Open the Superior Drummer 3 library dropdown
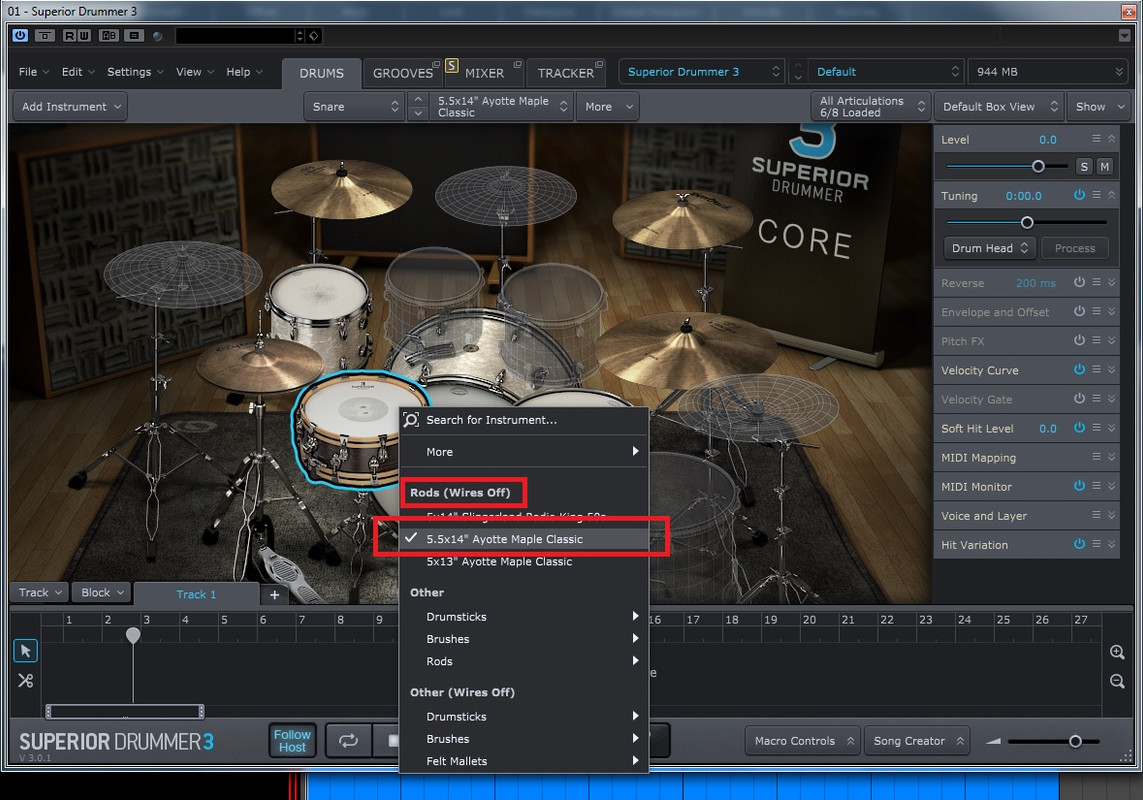 click(702, 71)
